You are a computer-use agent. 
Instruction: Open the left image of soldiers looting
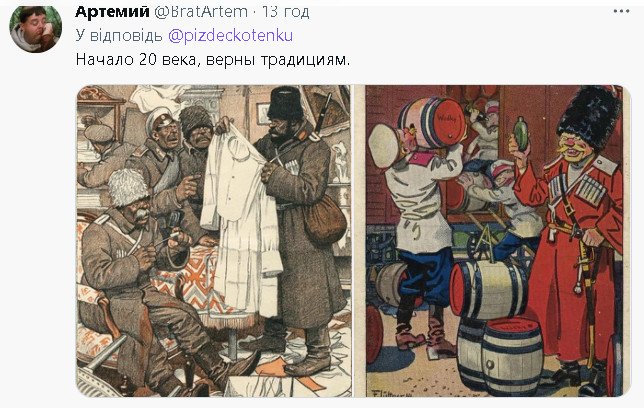pos(214,241)
